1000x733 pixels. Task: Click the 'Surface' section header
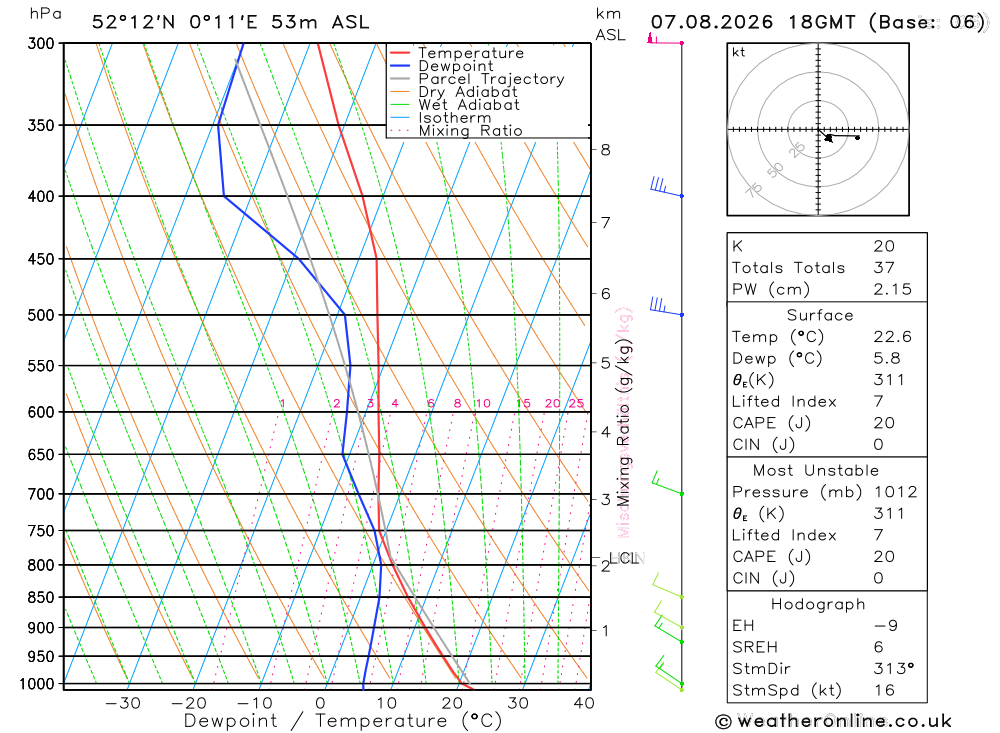[x=820, y=315]
